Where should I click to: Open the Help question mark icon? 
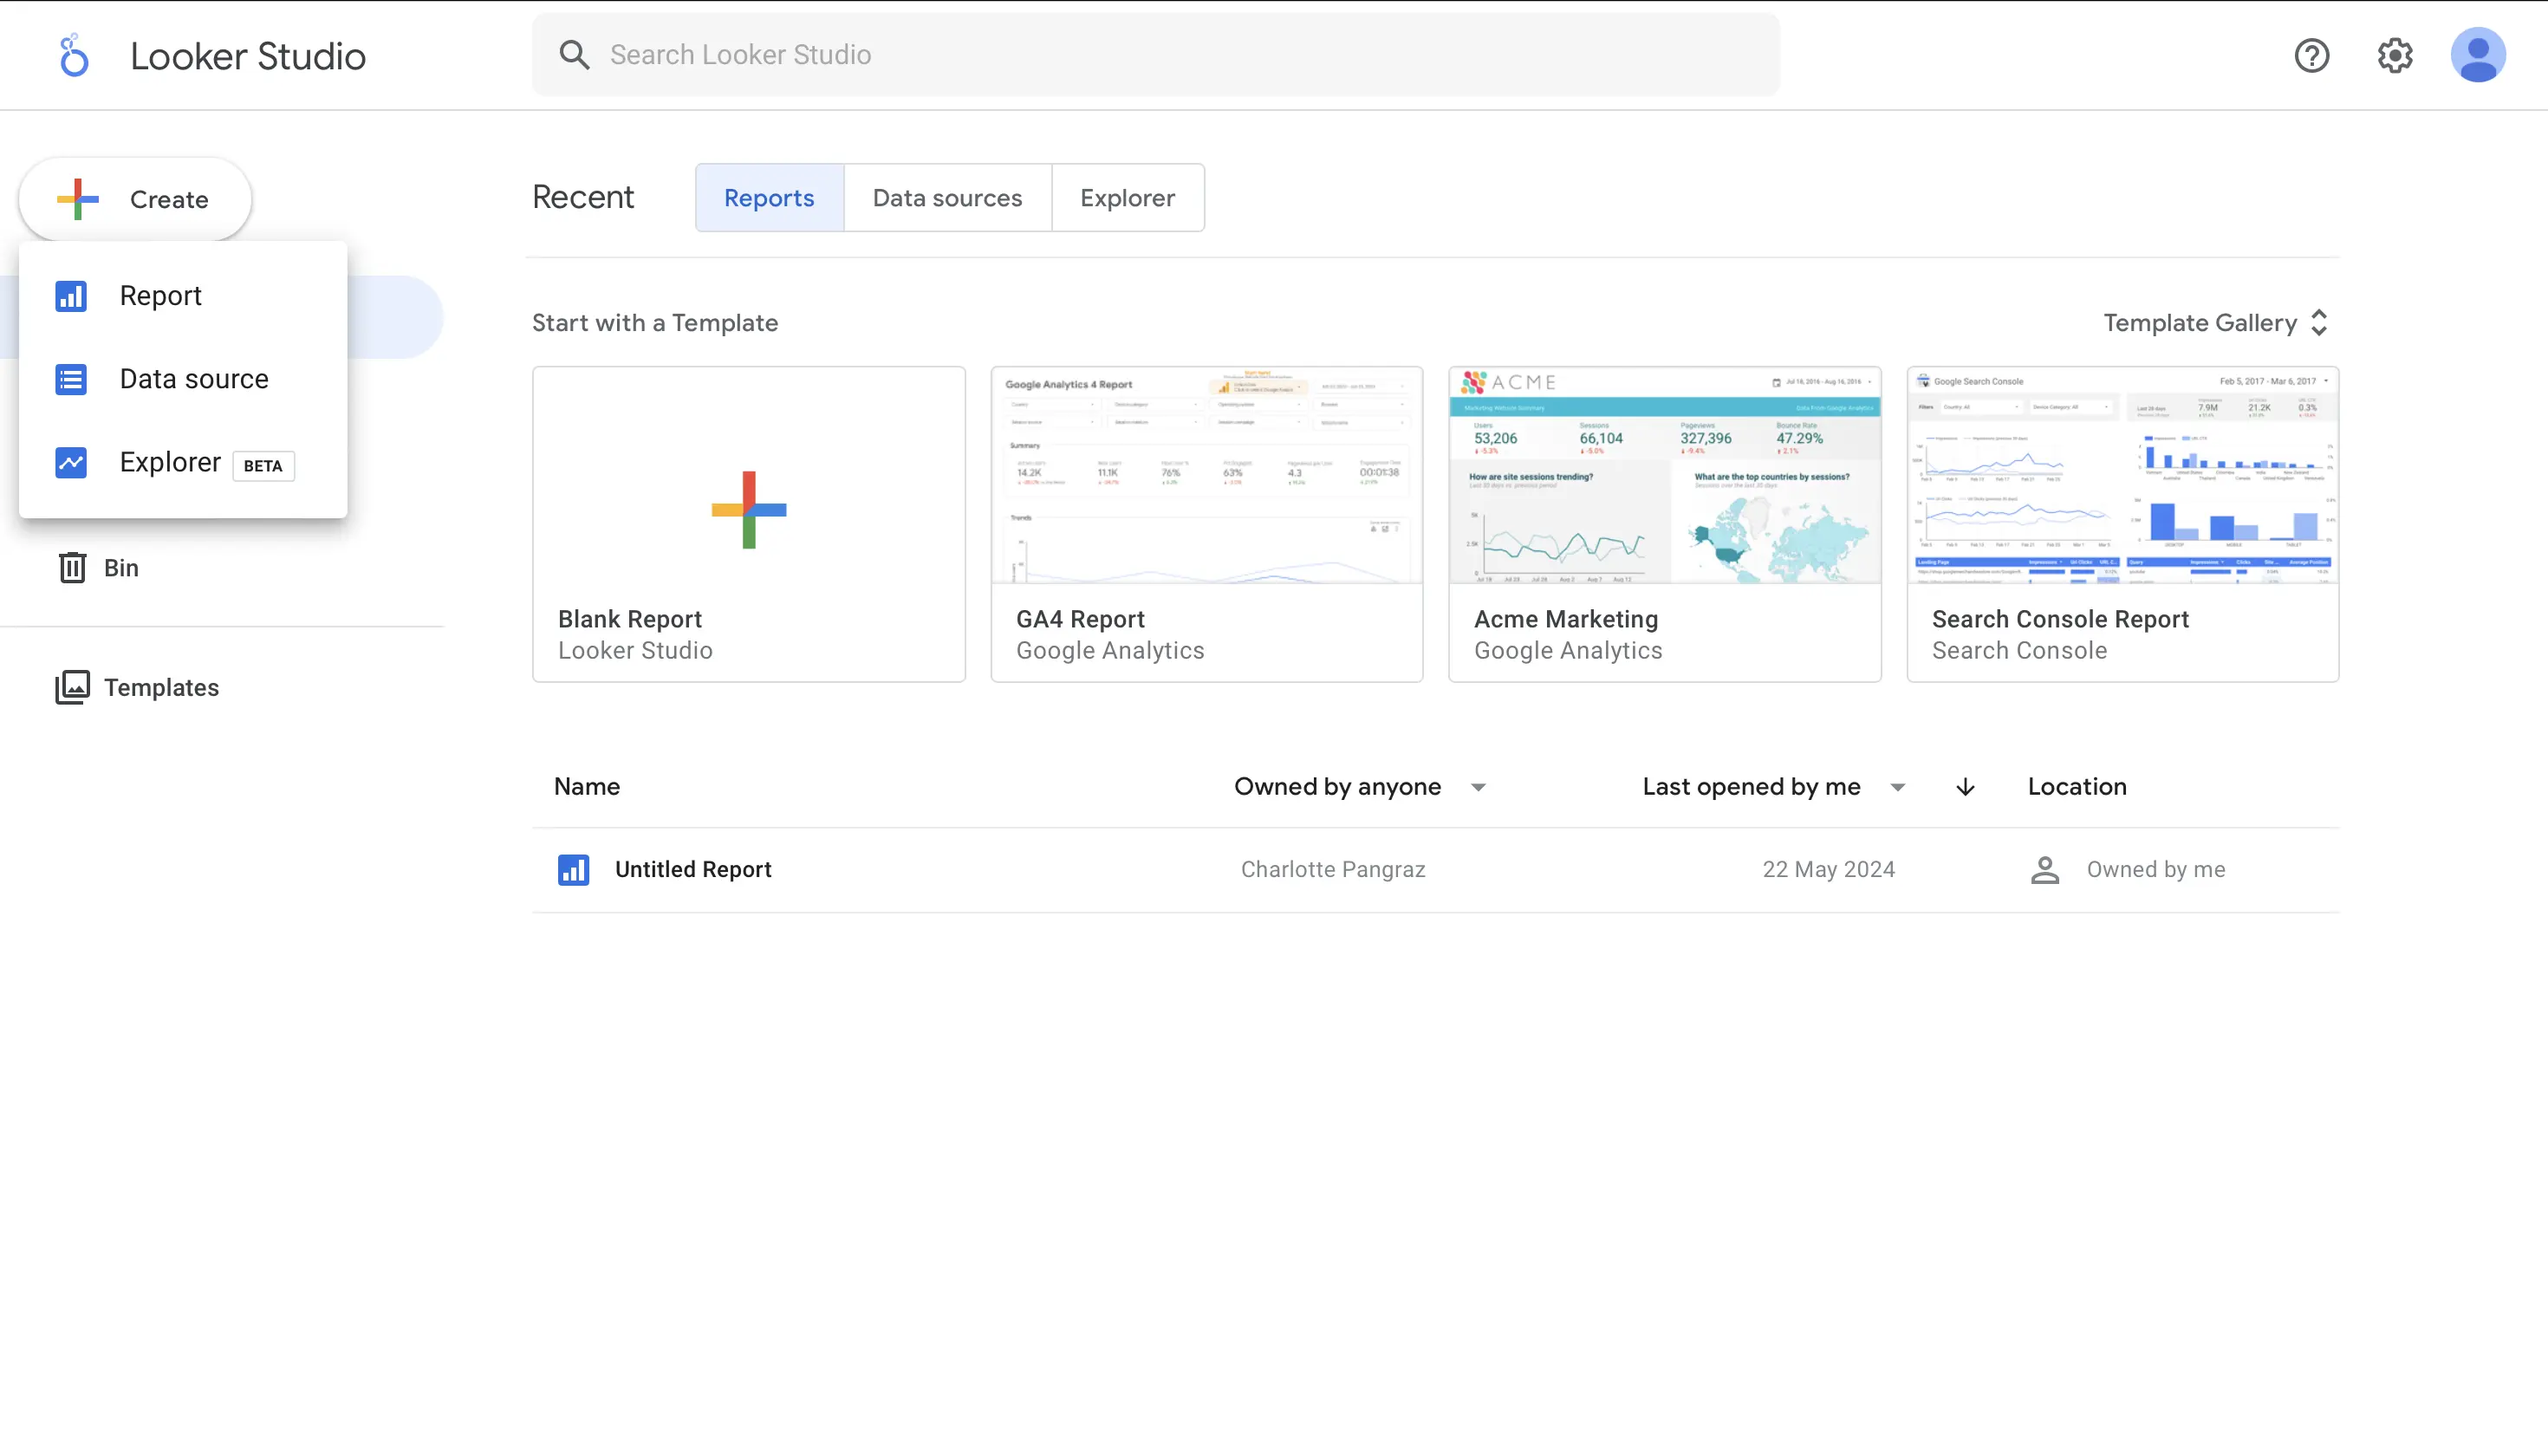(2311, 55)
